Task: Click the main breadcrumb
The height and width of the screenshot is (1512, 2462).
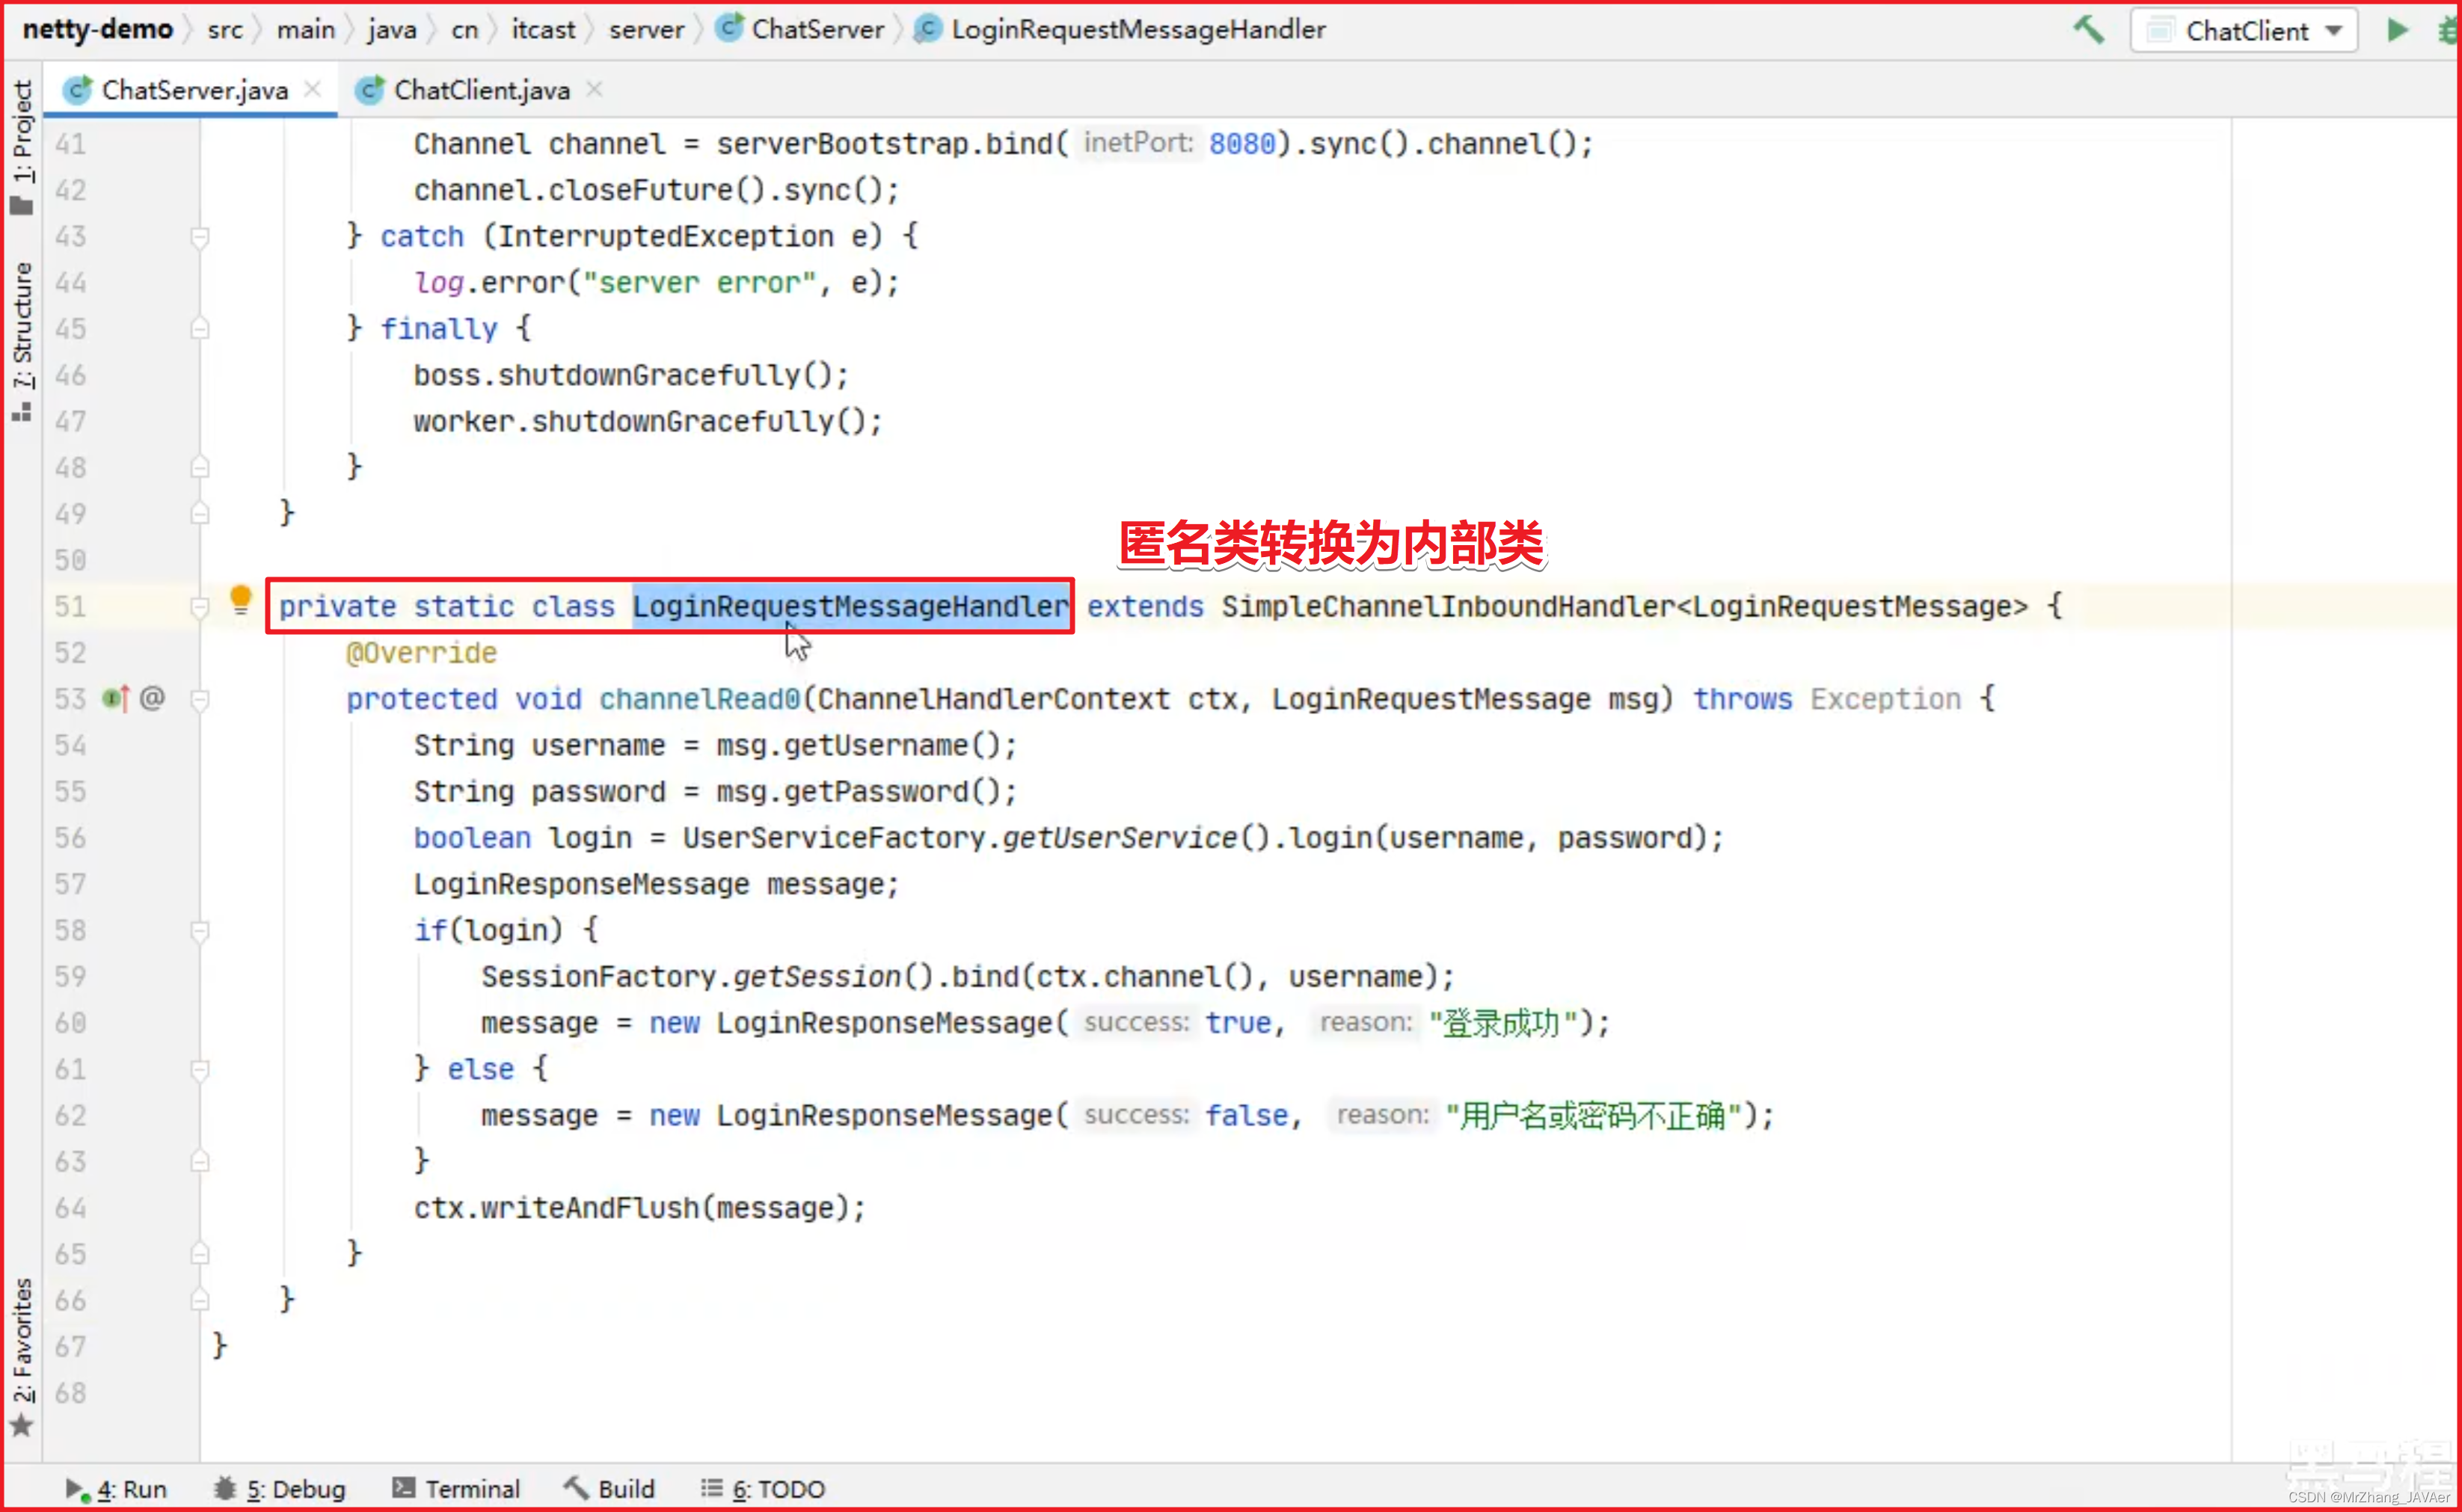Action: [x=306, y=29]
